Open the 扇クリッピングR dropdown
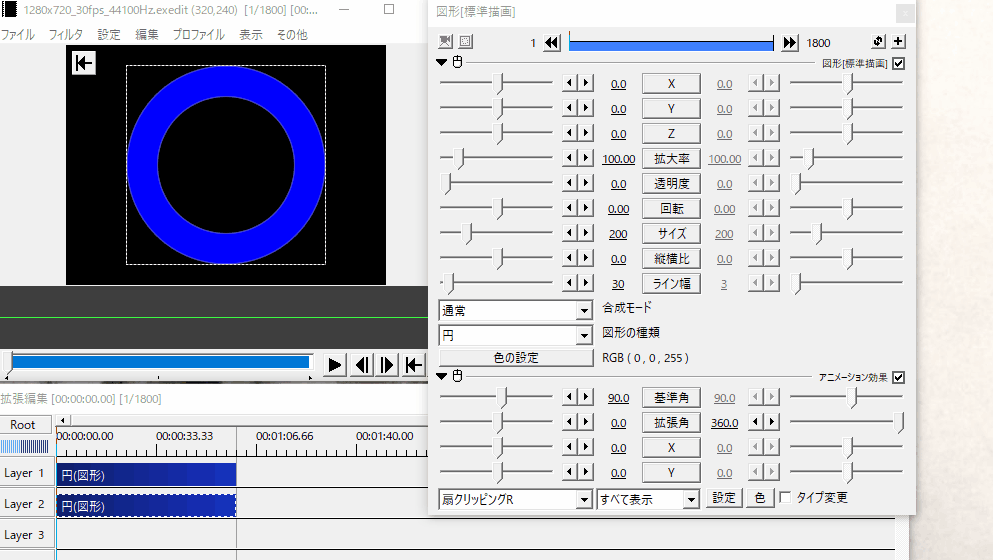 coord(515,498)
